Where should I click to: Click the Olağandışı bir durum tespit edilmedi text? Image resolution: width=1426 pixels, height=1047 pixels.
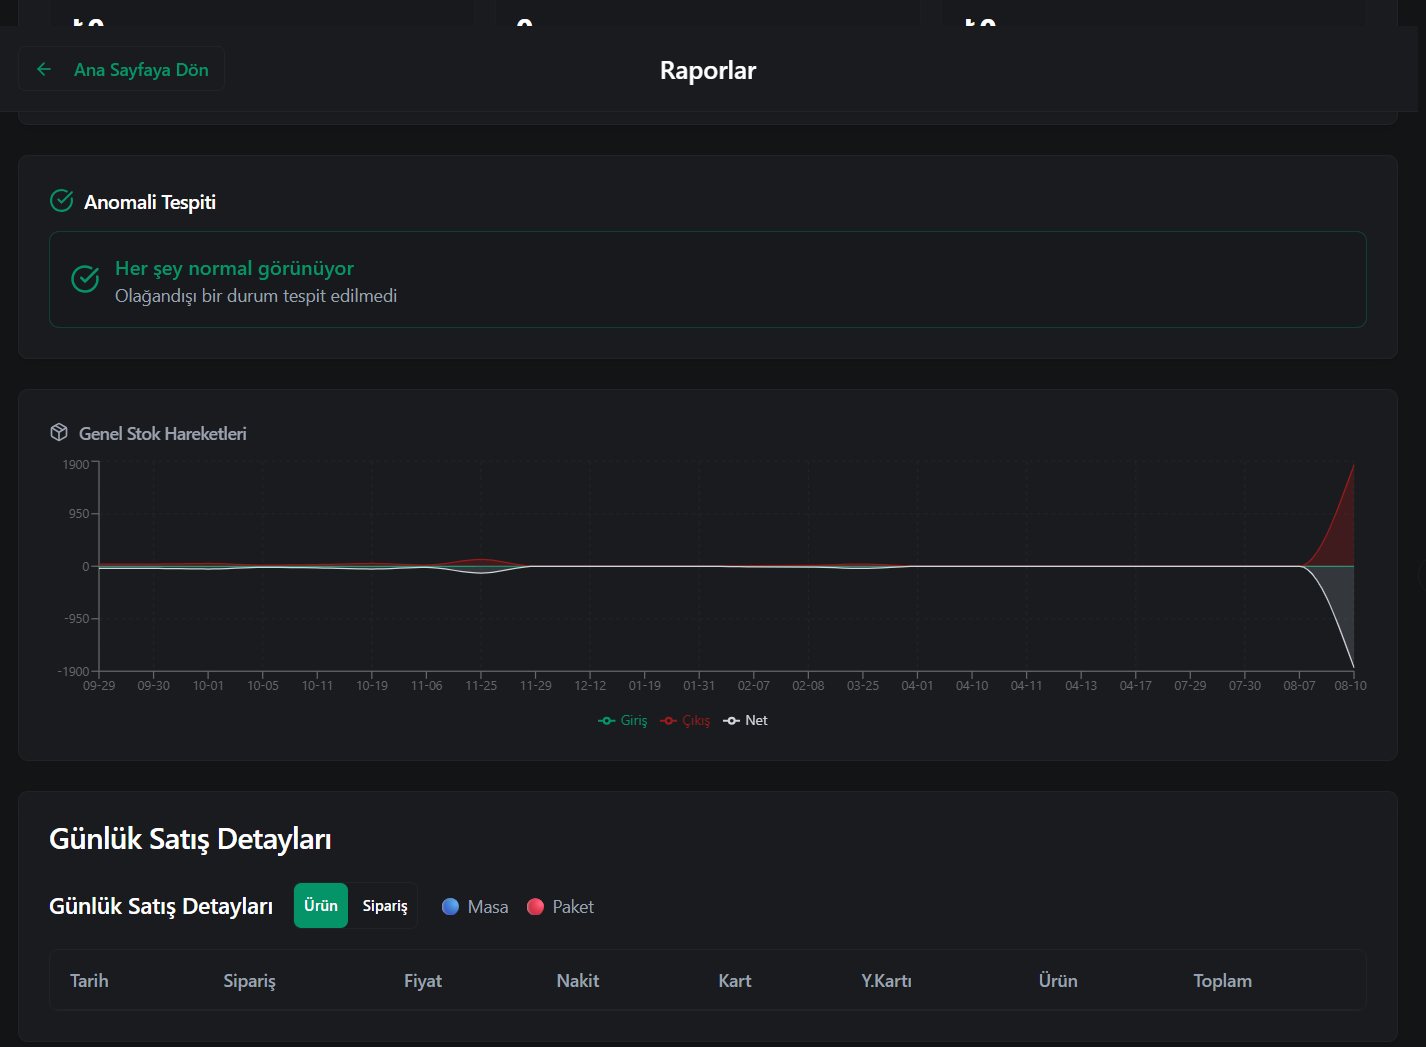point(256,296)
